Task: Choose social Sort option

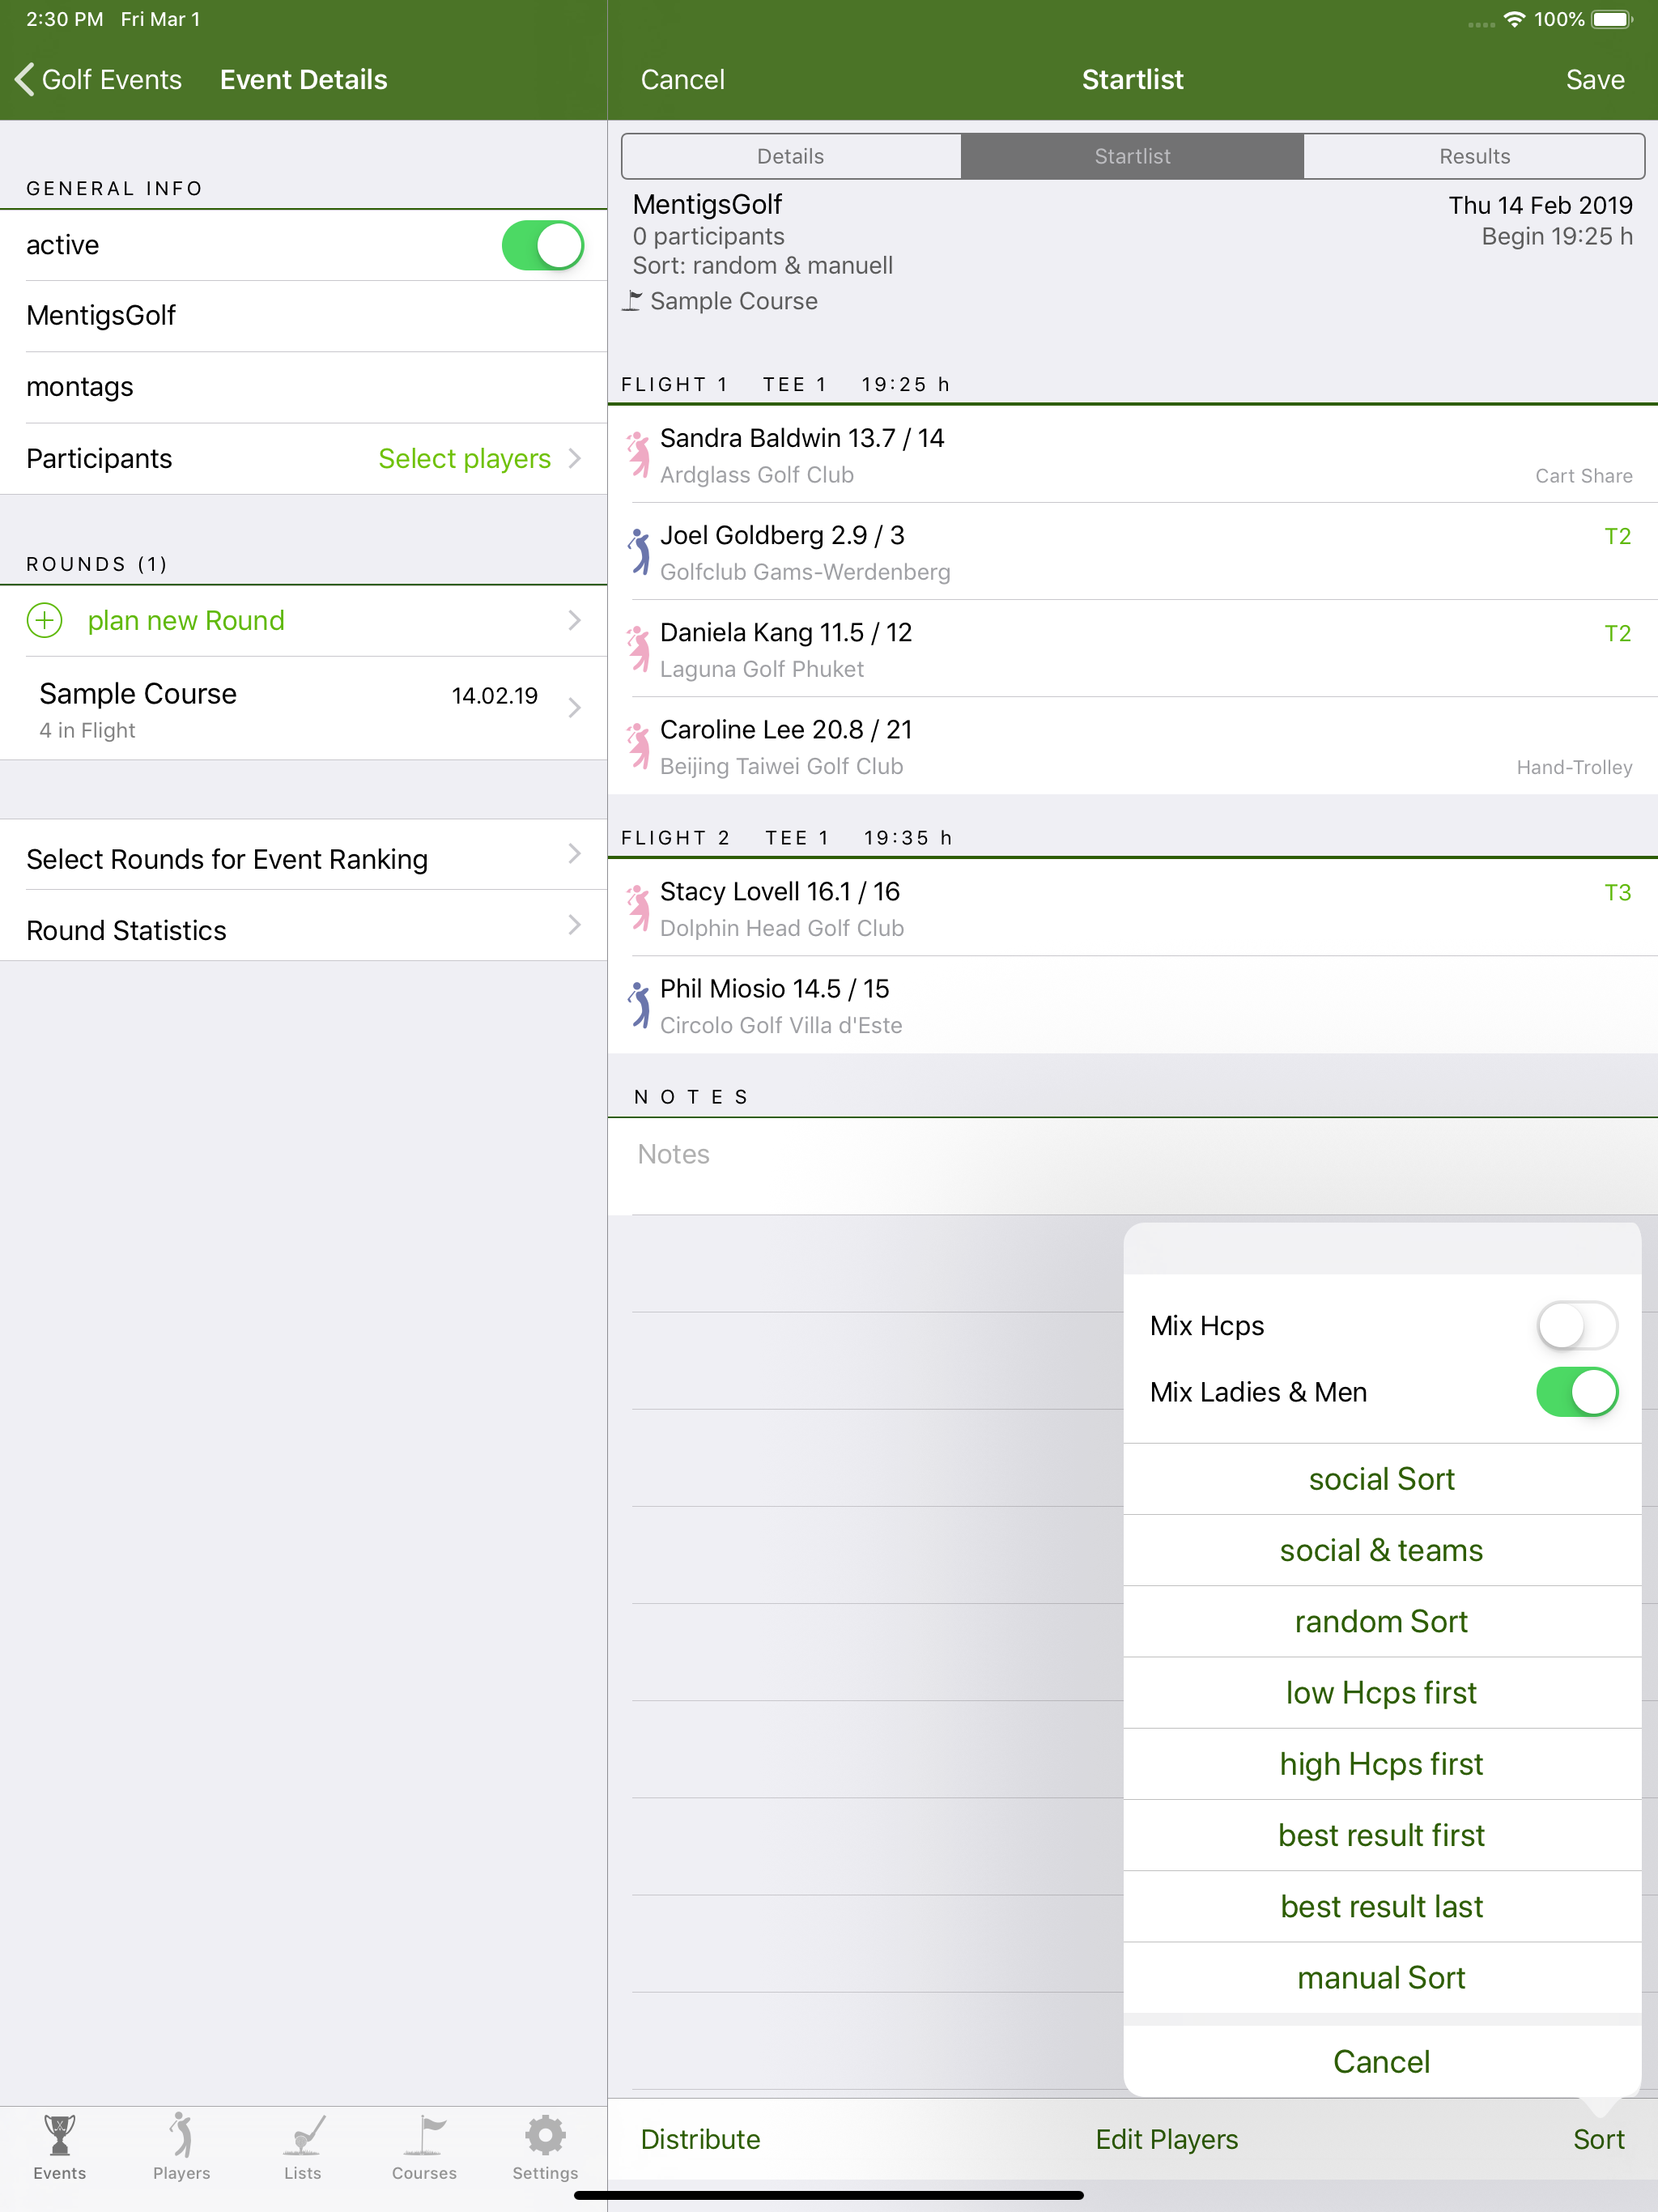Action: pos(1382,1479)
